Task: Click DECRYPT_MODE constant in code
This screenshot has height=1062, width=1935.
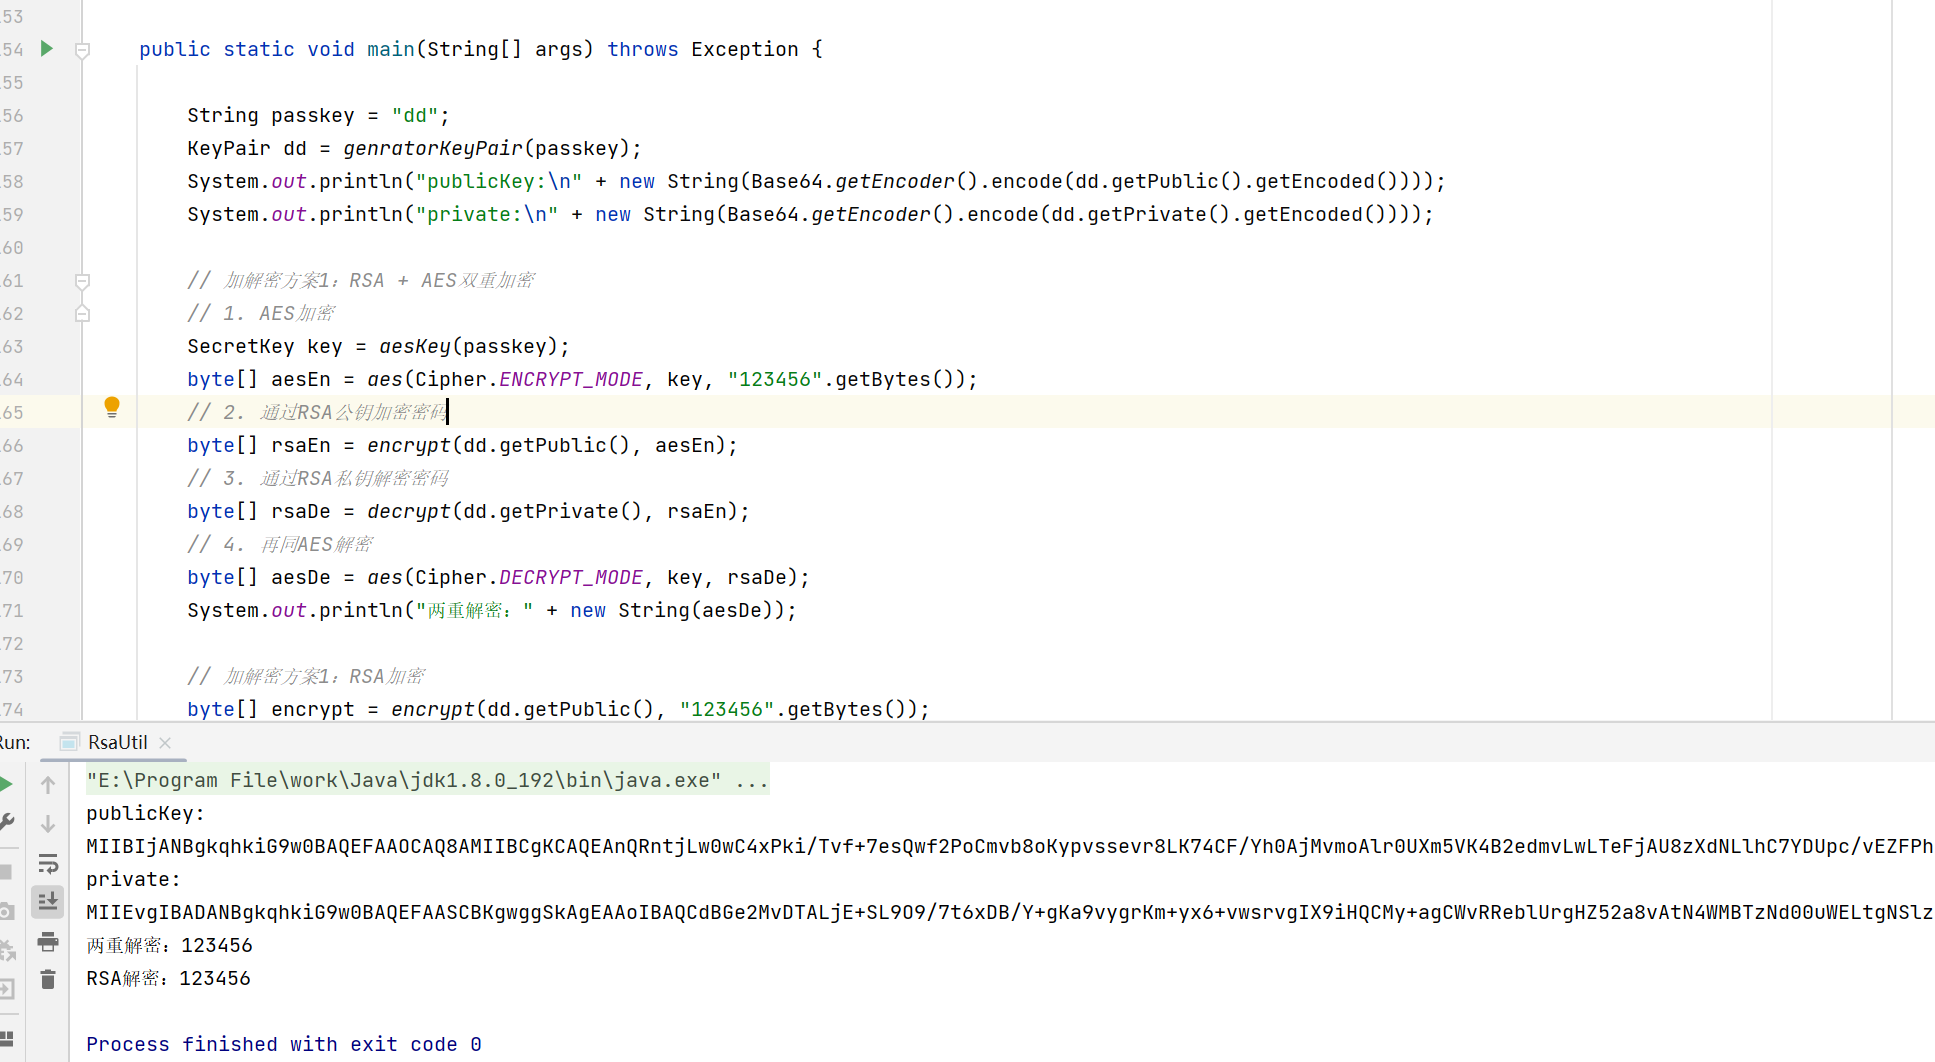Action: tap(570, 577)
